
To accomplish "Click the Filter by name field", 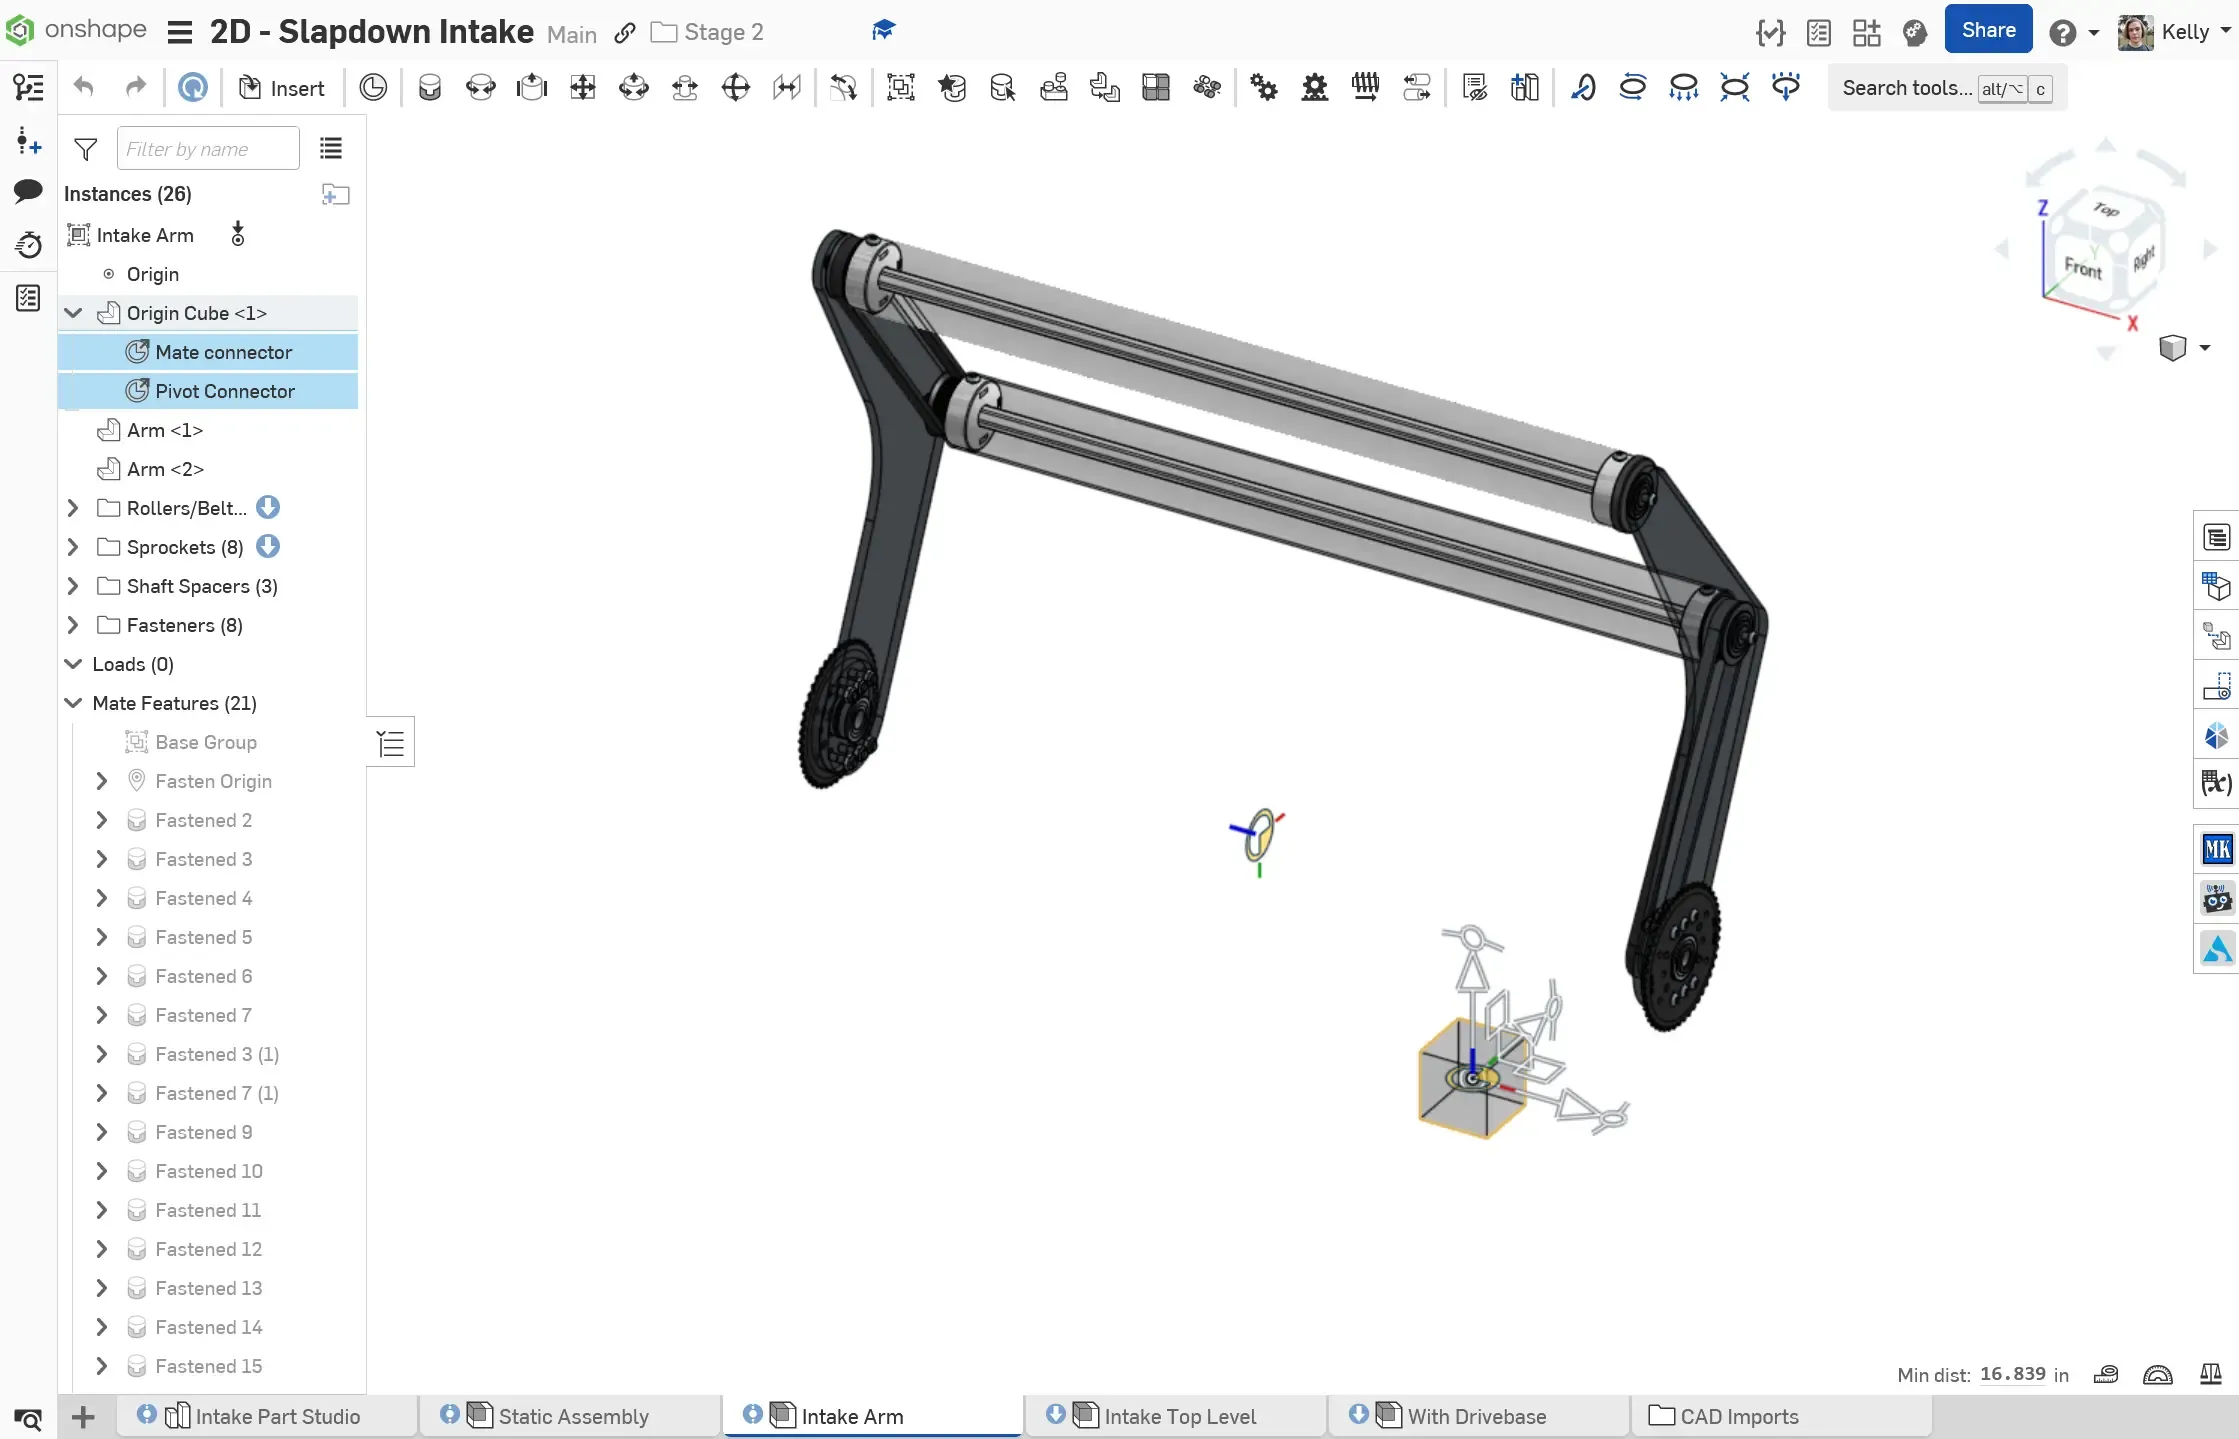I will [x=208, y=149].
